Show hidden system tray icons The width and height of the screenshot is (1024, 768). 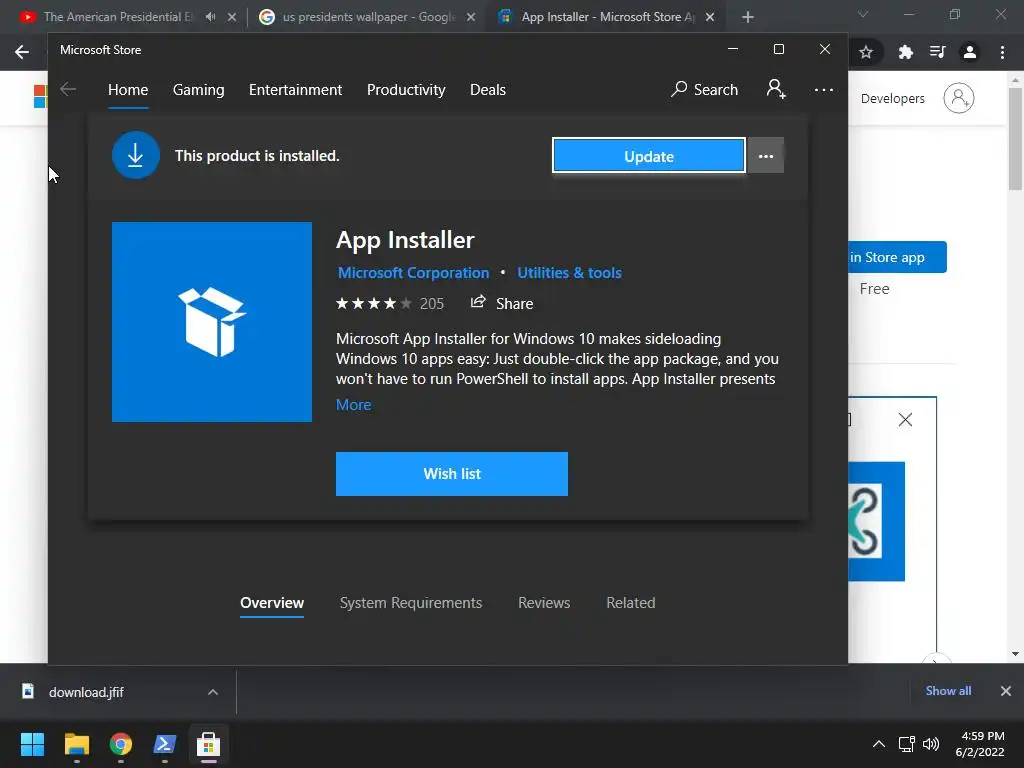pos(879,744)
